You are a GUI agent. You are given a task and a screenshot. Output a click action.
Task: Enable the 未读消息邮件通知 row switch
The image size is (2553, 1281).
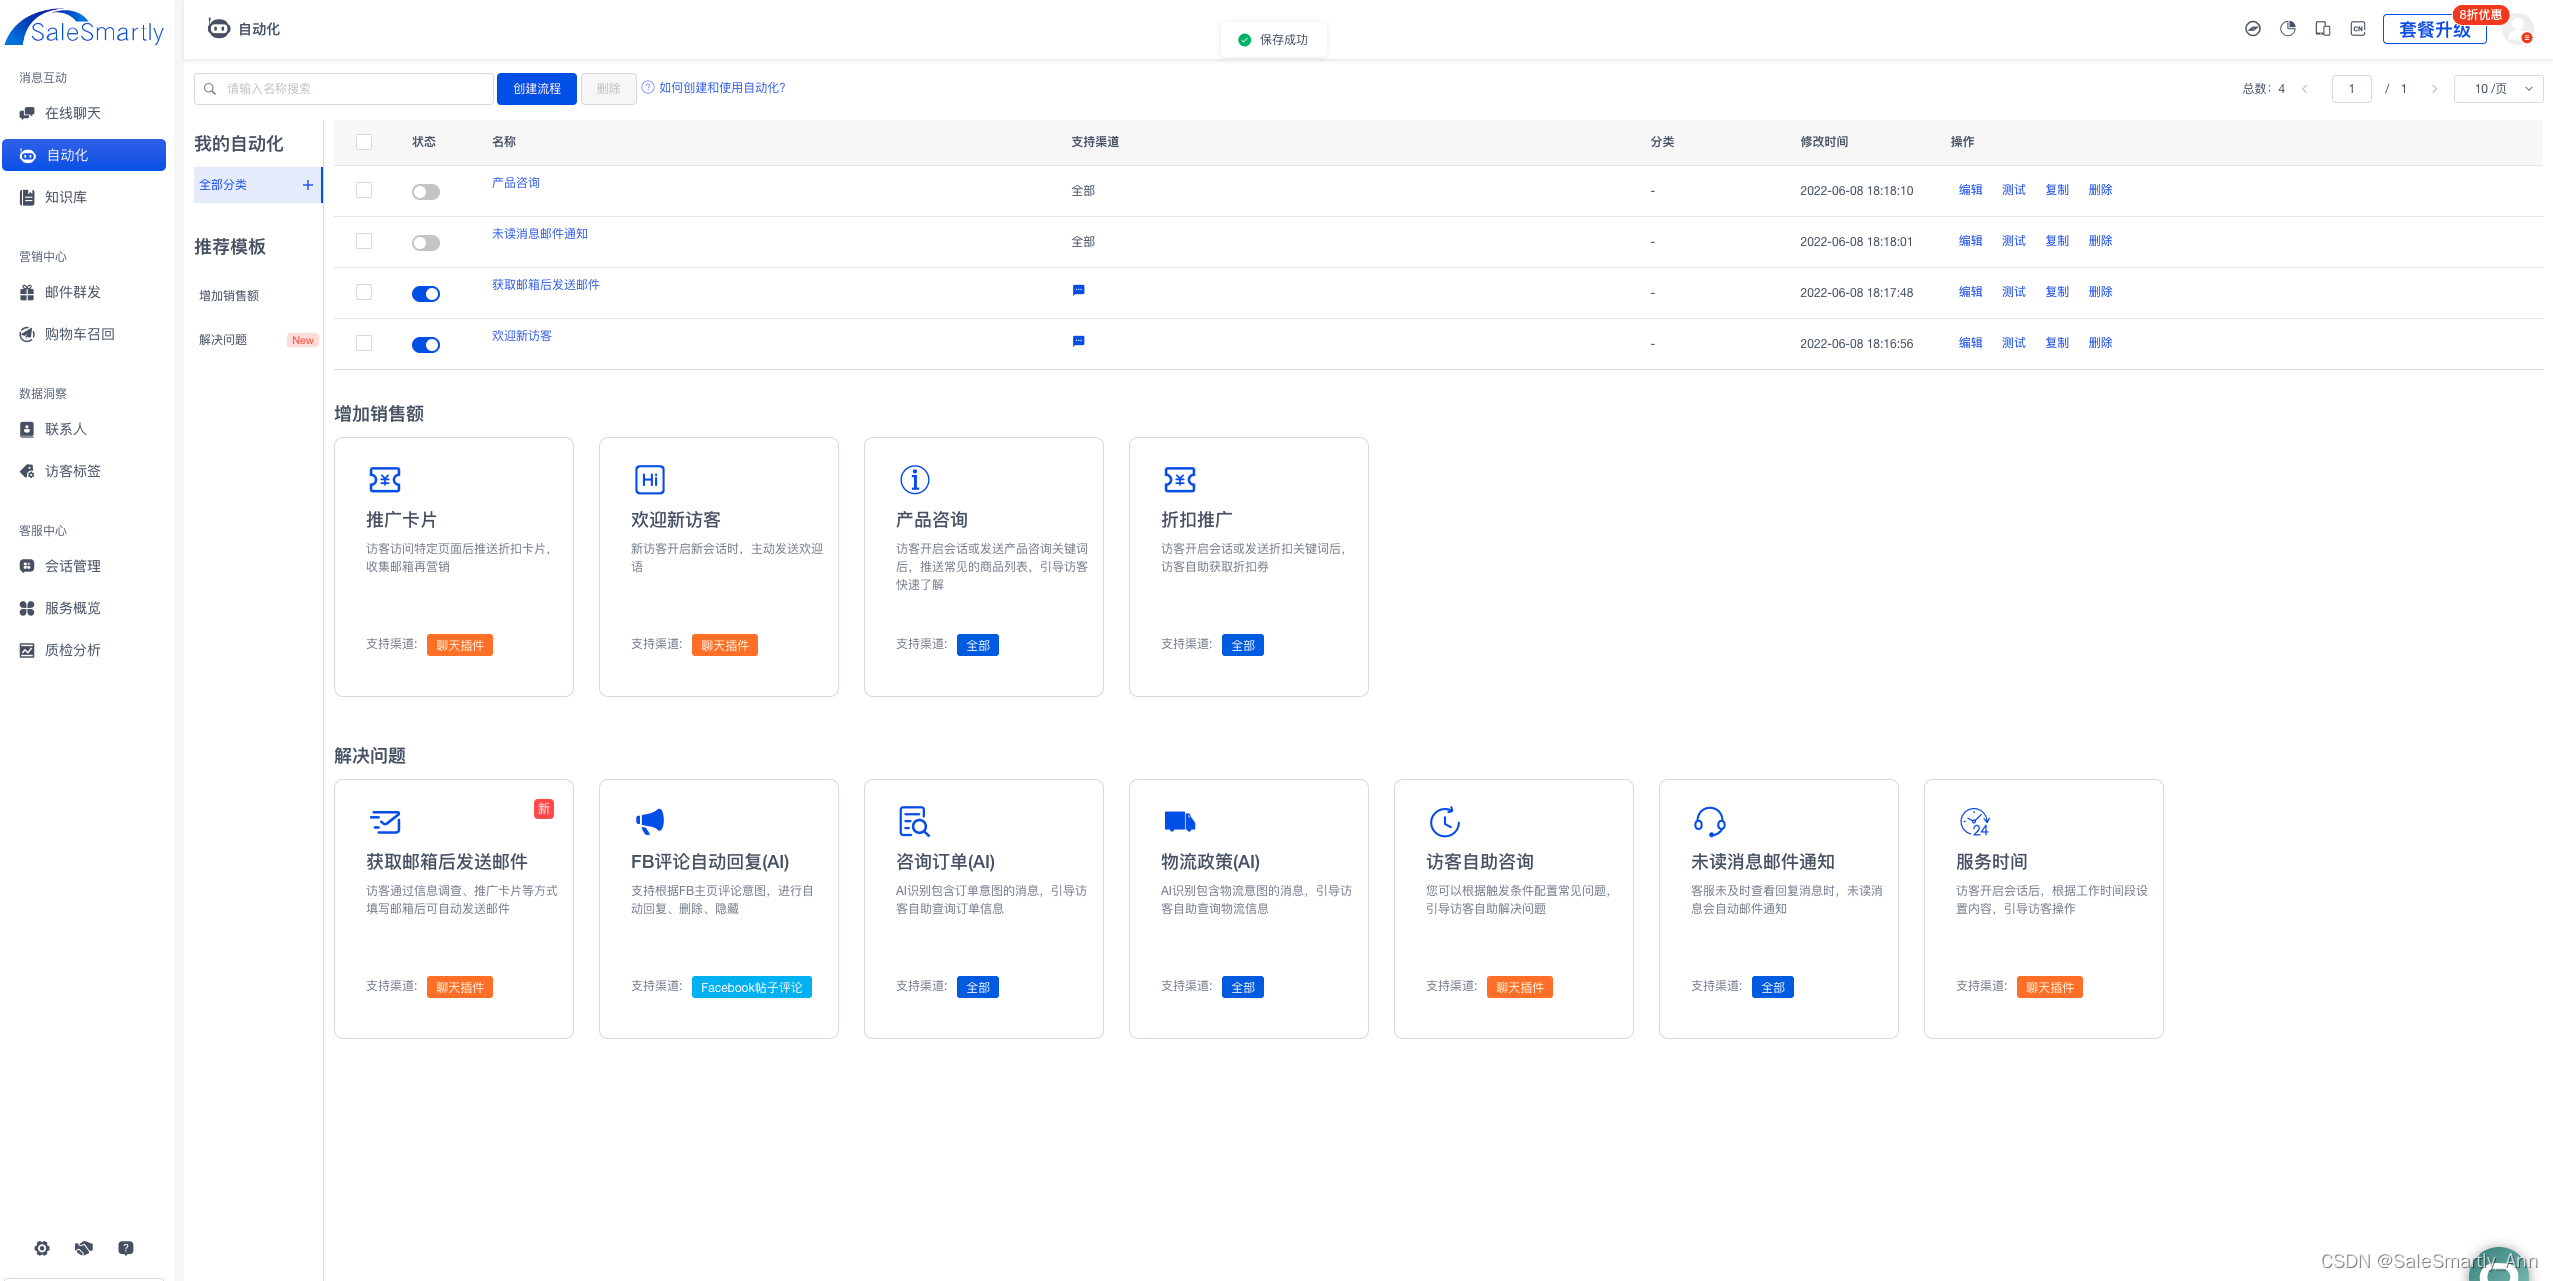point(426,243)
